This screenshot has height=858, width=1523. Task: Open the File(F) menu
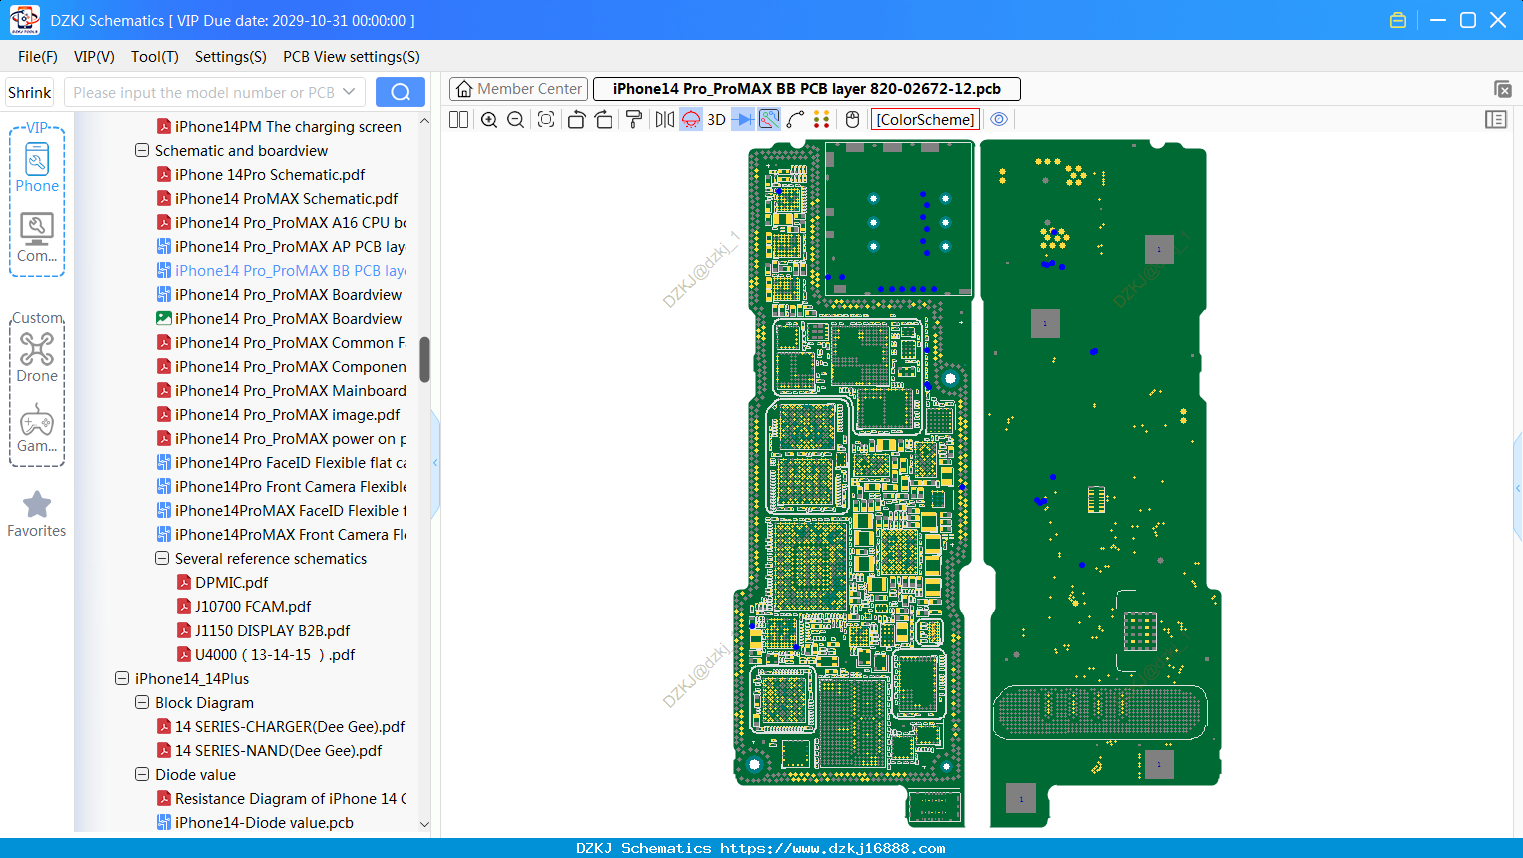38,57
